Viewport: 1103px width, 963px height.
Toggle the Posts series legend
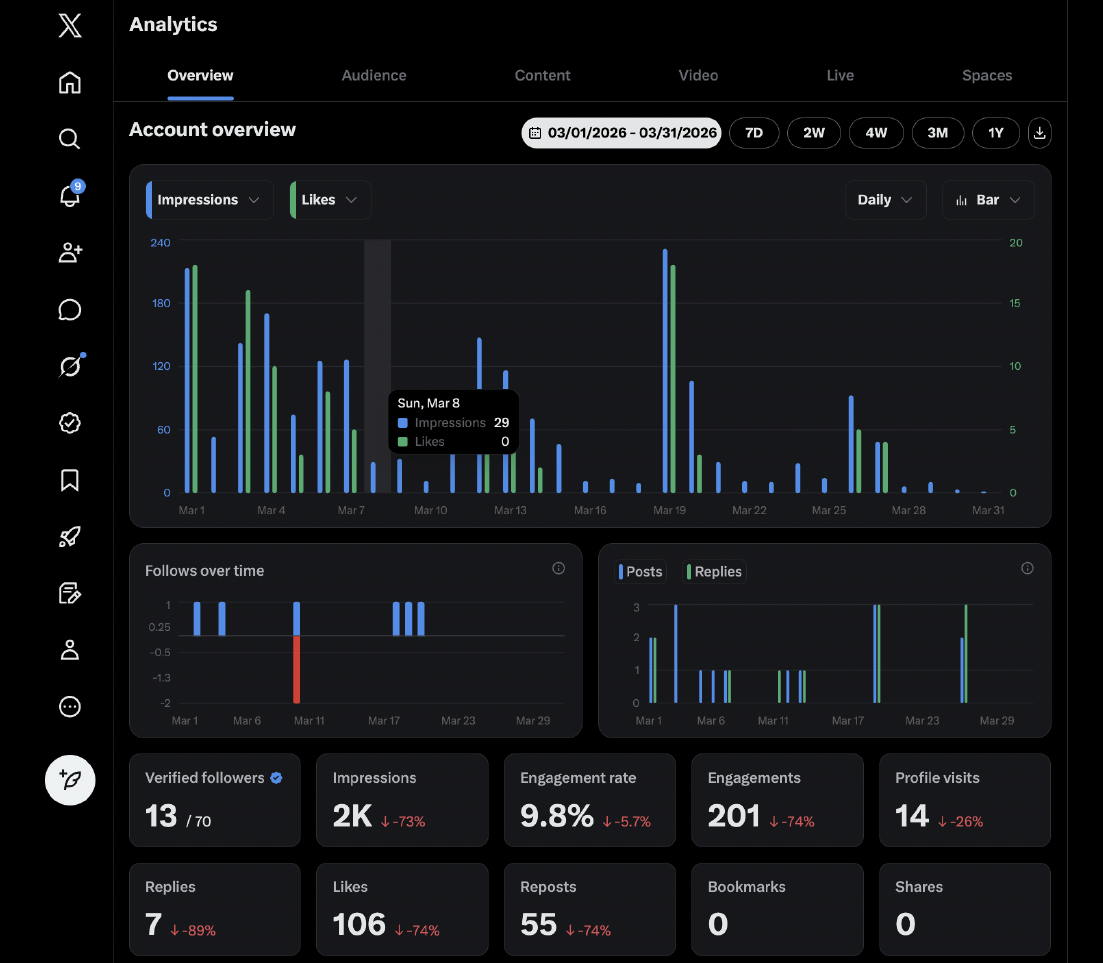(641, 572)
